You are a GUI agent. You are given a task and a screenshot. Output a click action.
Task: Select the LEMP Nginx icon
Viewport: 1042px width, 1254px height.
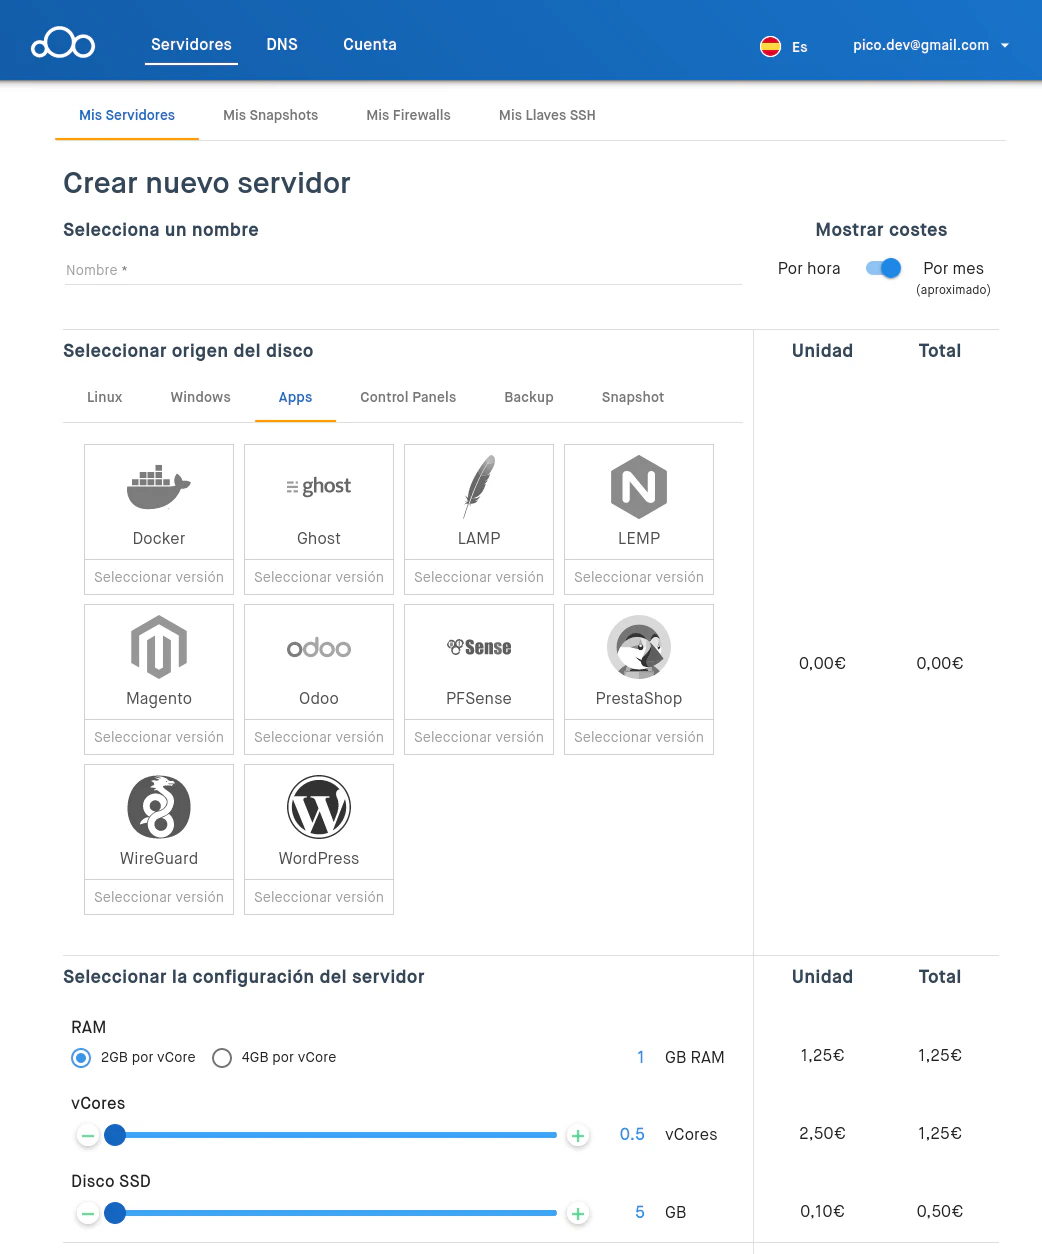(x=639, y=487)
